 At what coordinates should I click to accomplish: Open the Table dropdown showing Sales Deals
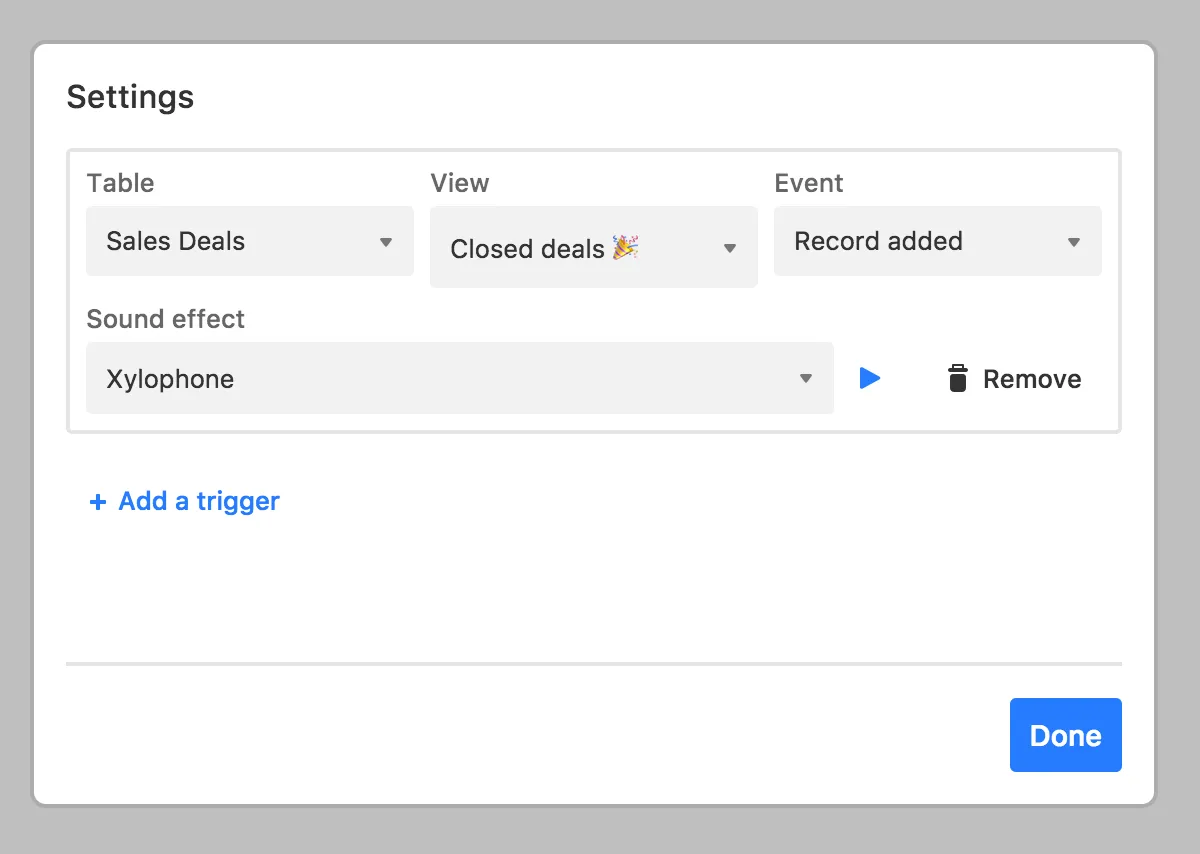click(x=249, y=241)
